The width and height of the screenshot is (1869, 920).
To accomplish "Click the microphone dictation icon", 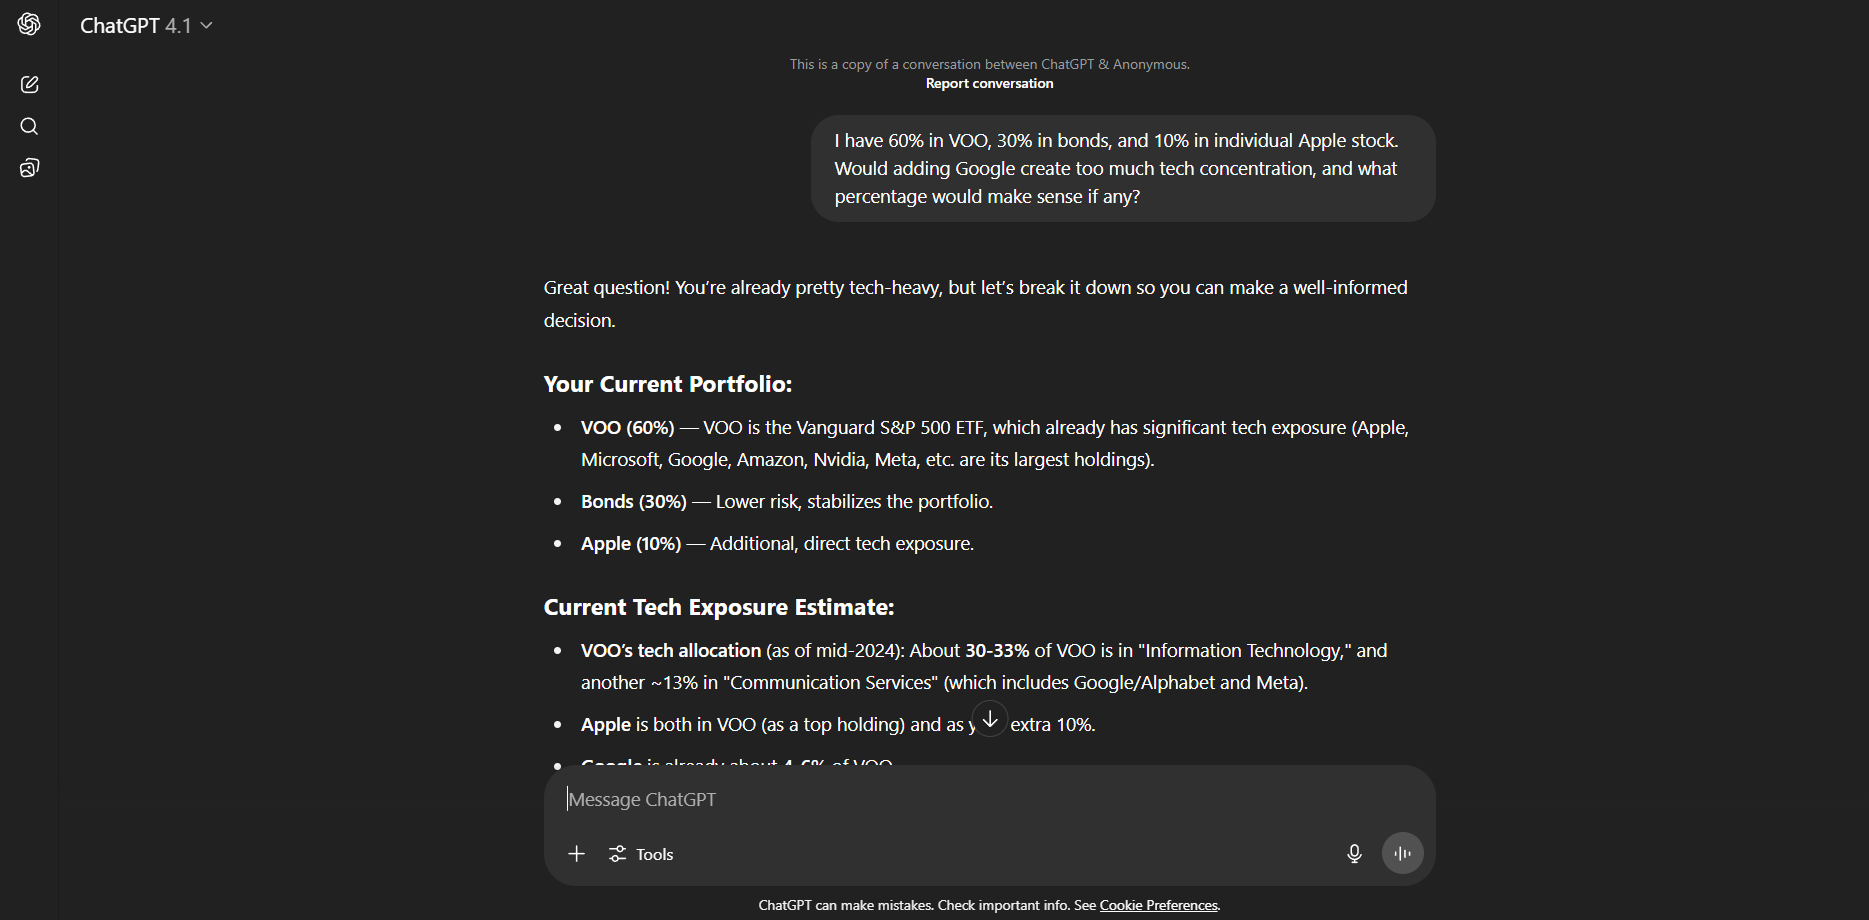I will pos(1354,854).
